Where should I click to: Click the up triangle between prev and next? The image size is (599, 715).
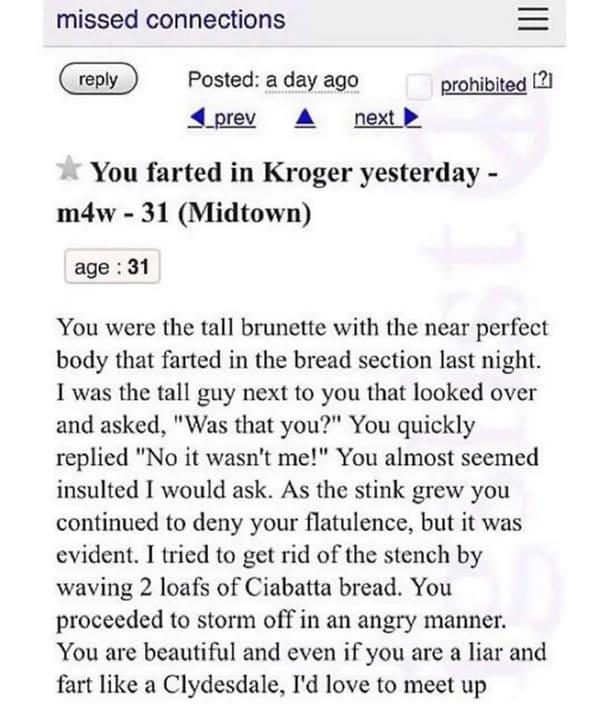pos(305,119)
